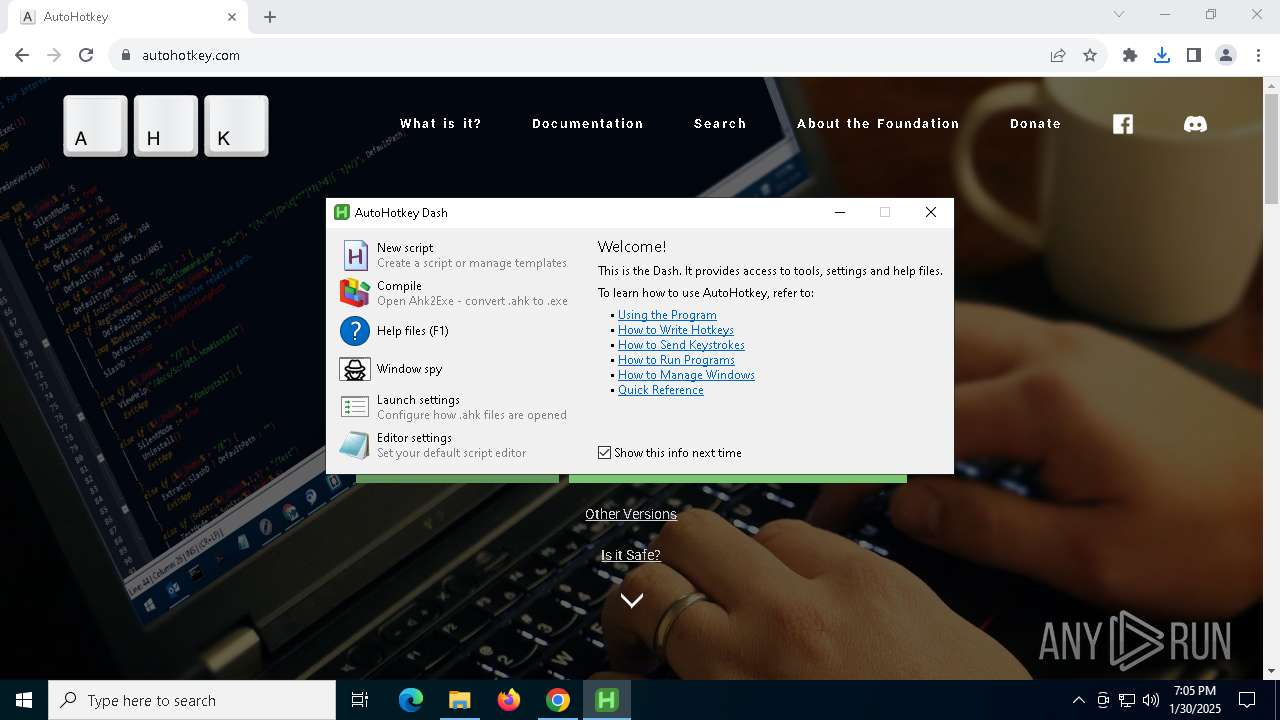Click AutoHotkey taskbar button
The image size is (1280, 720).
point(607,700)
